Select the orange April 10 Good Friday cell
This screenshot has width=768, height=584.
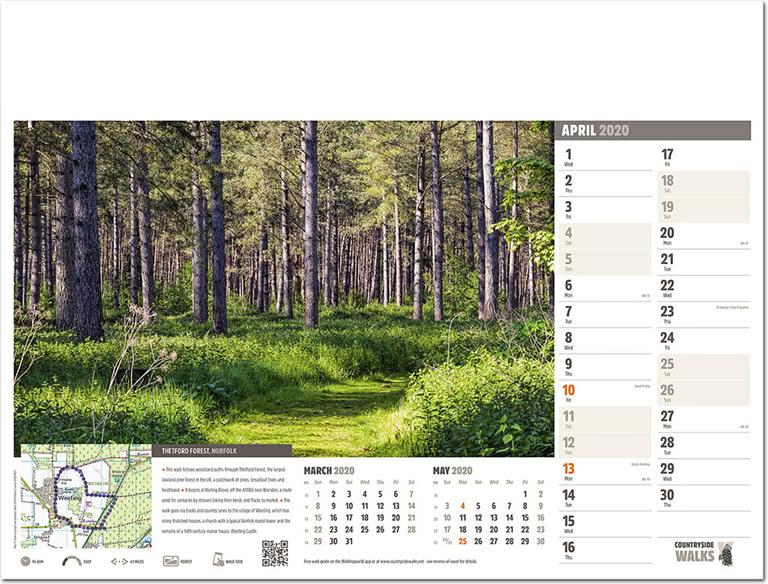[605, 393]
